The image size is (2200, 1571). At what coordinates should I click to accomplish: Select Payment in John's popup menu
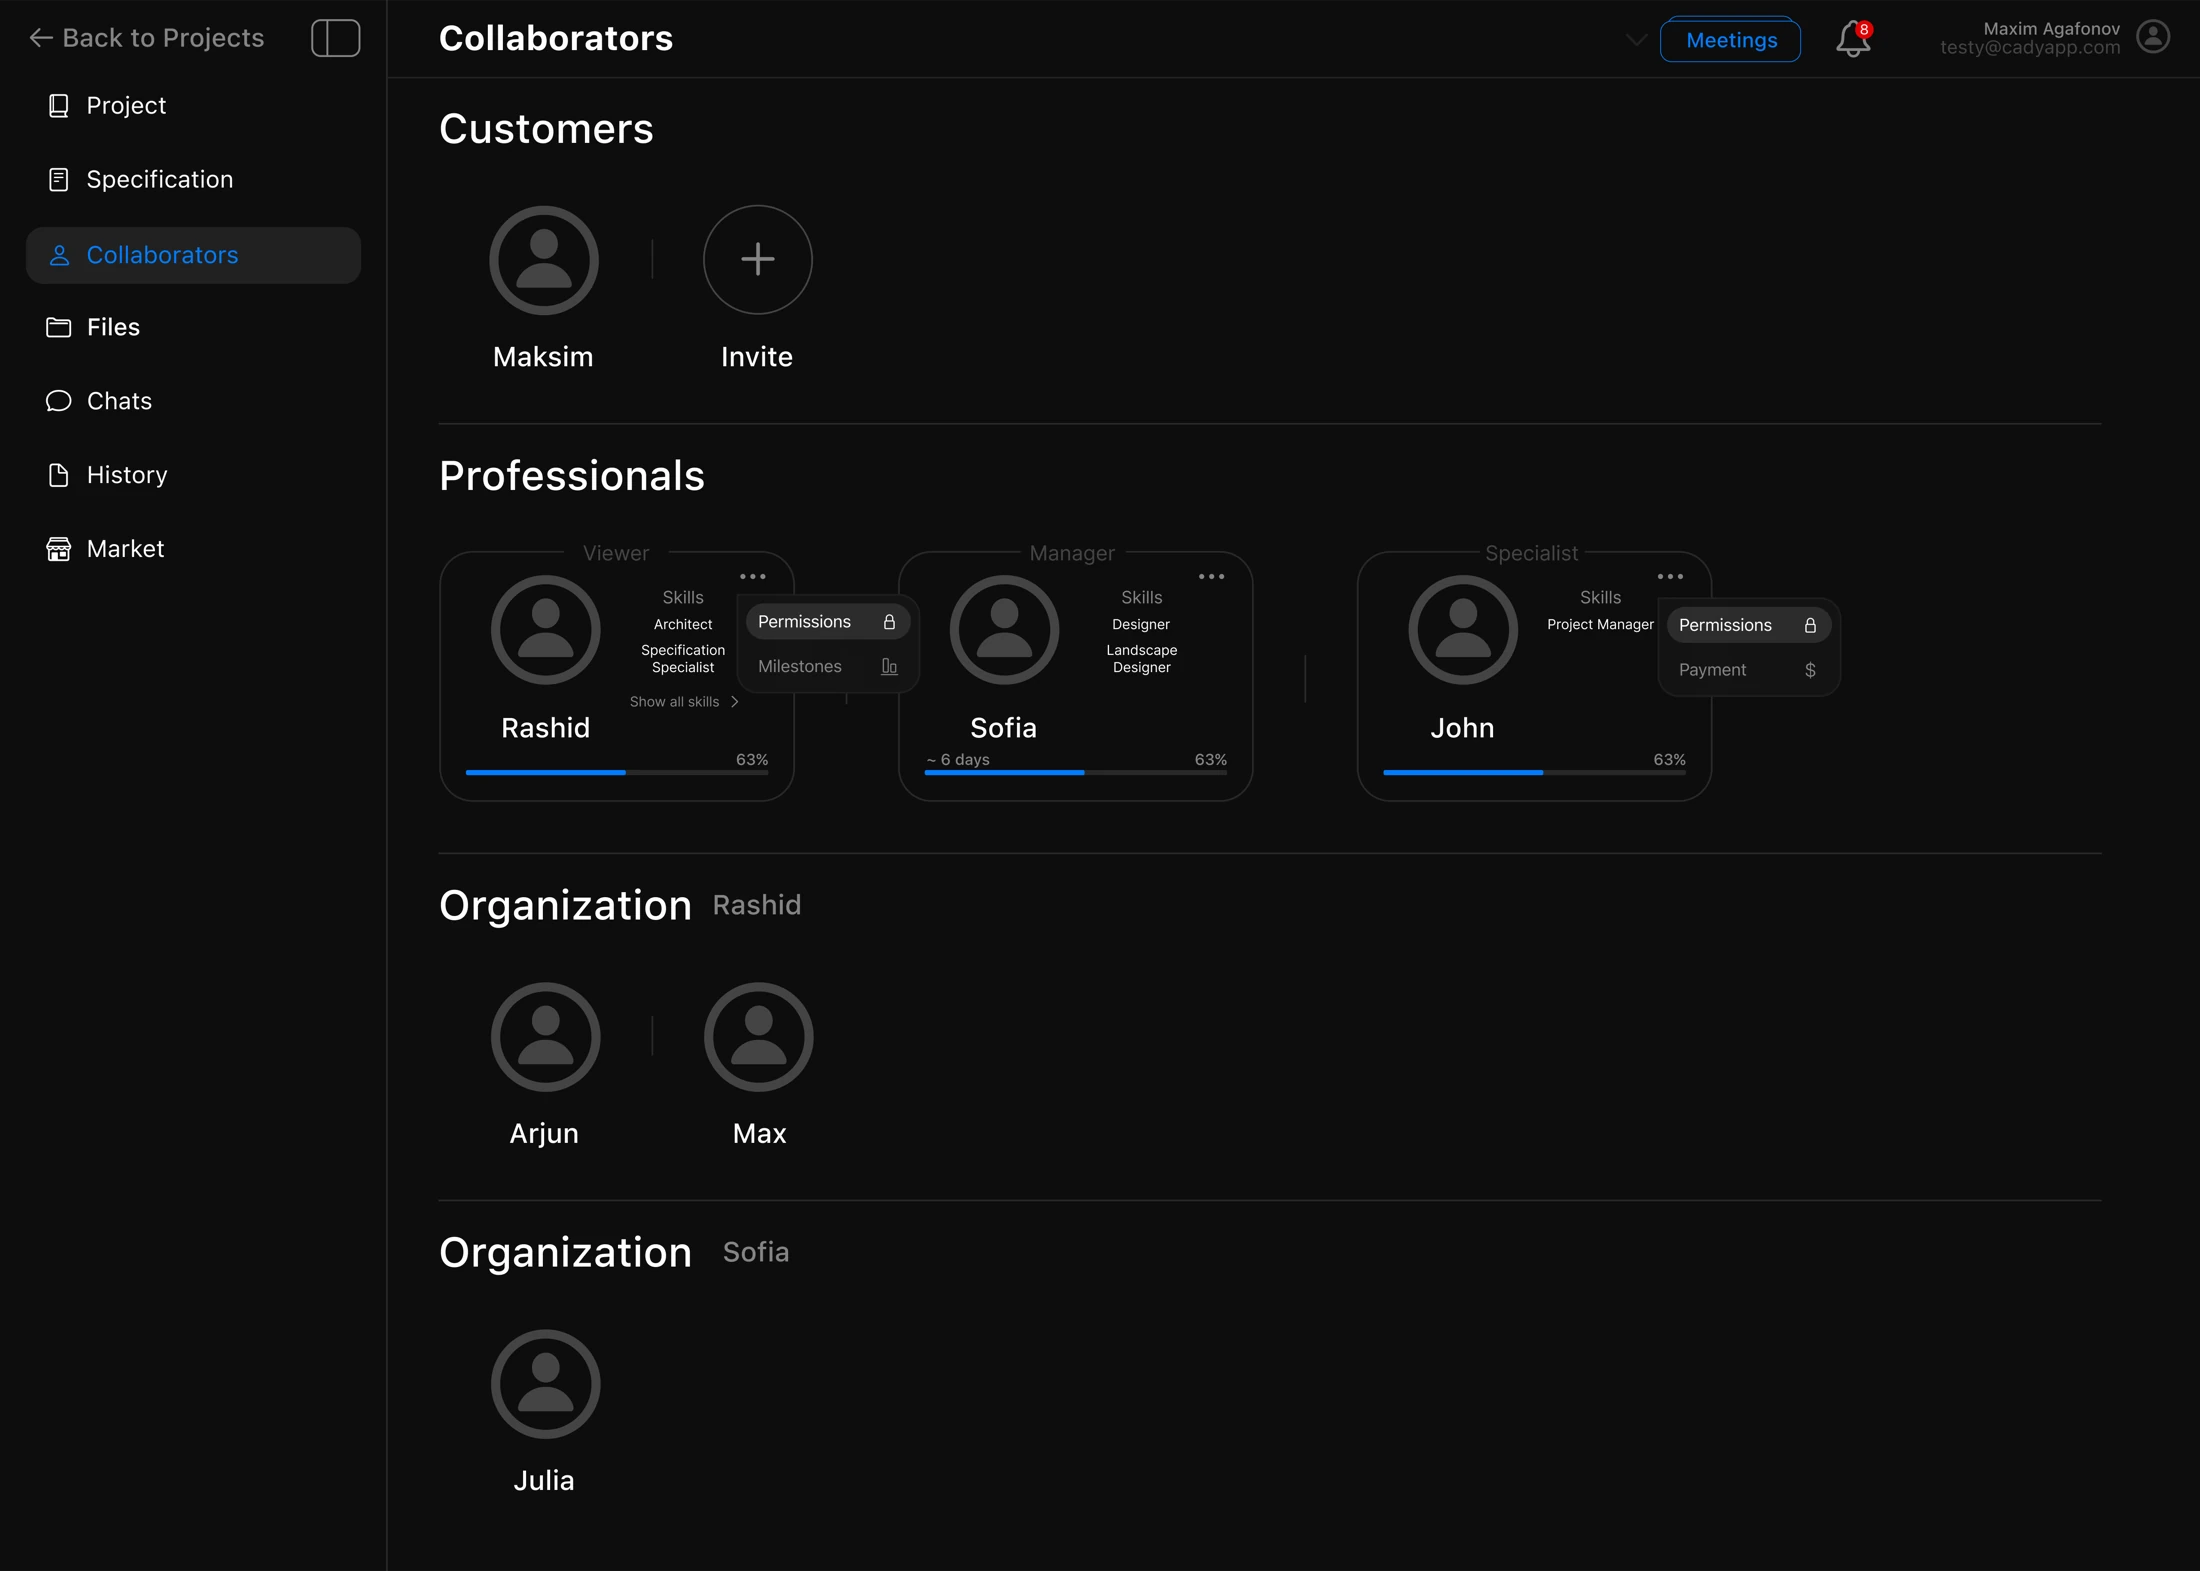click(1748, 670)
